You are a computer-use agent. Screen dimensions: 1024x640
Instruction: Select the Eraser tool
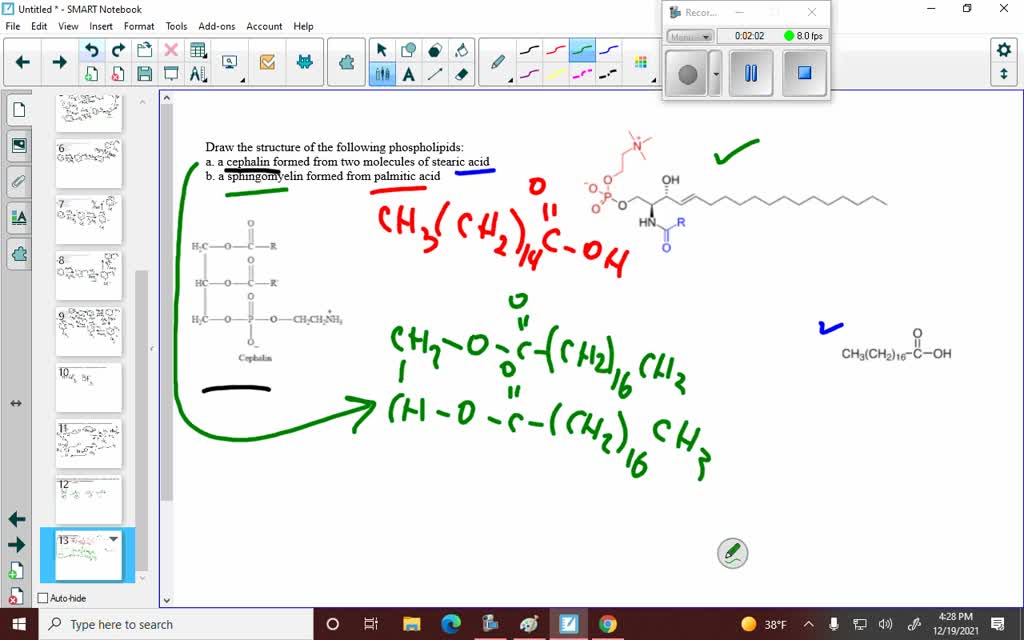point(460,73)
